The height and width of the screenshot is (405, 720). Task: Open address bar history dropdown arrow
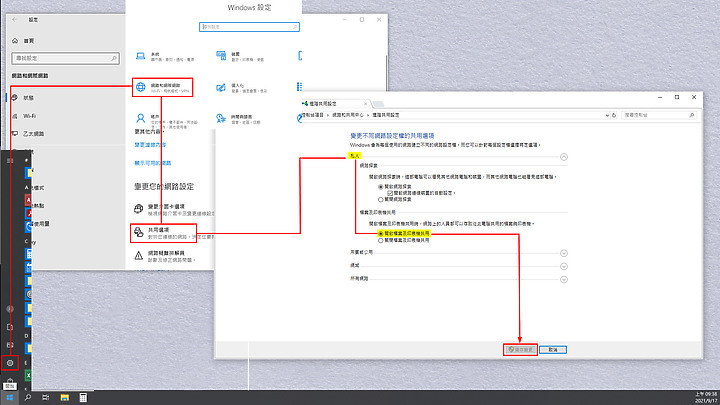tap(608, 115)
